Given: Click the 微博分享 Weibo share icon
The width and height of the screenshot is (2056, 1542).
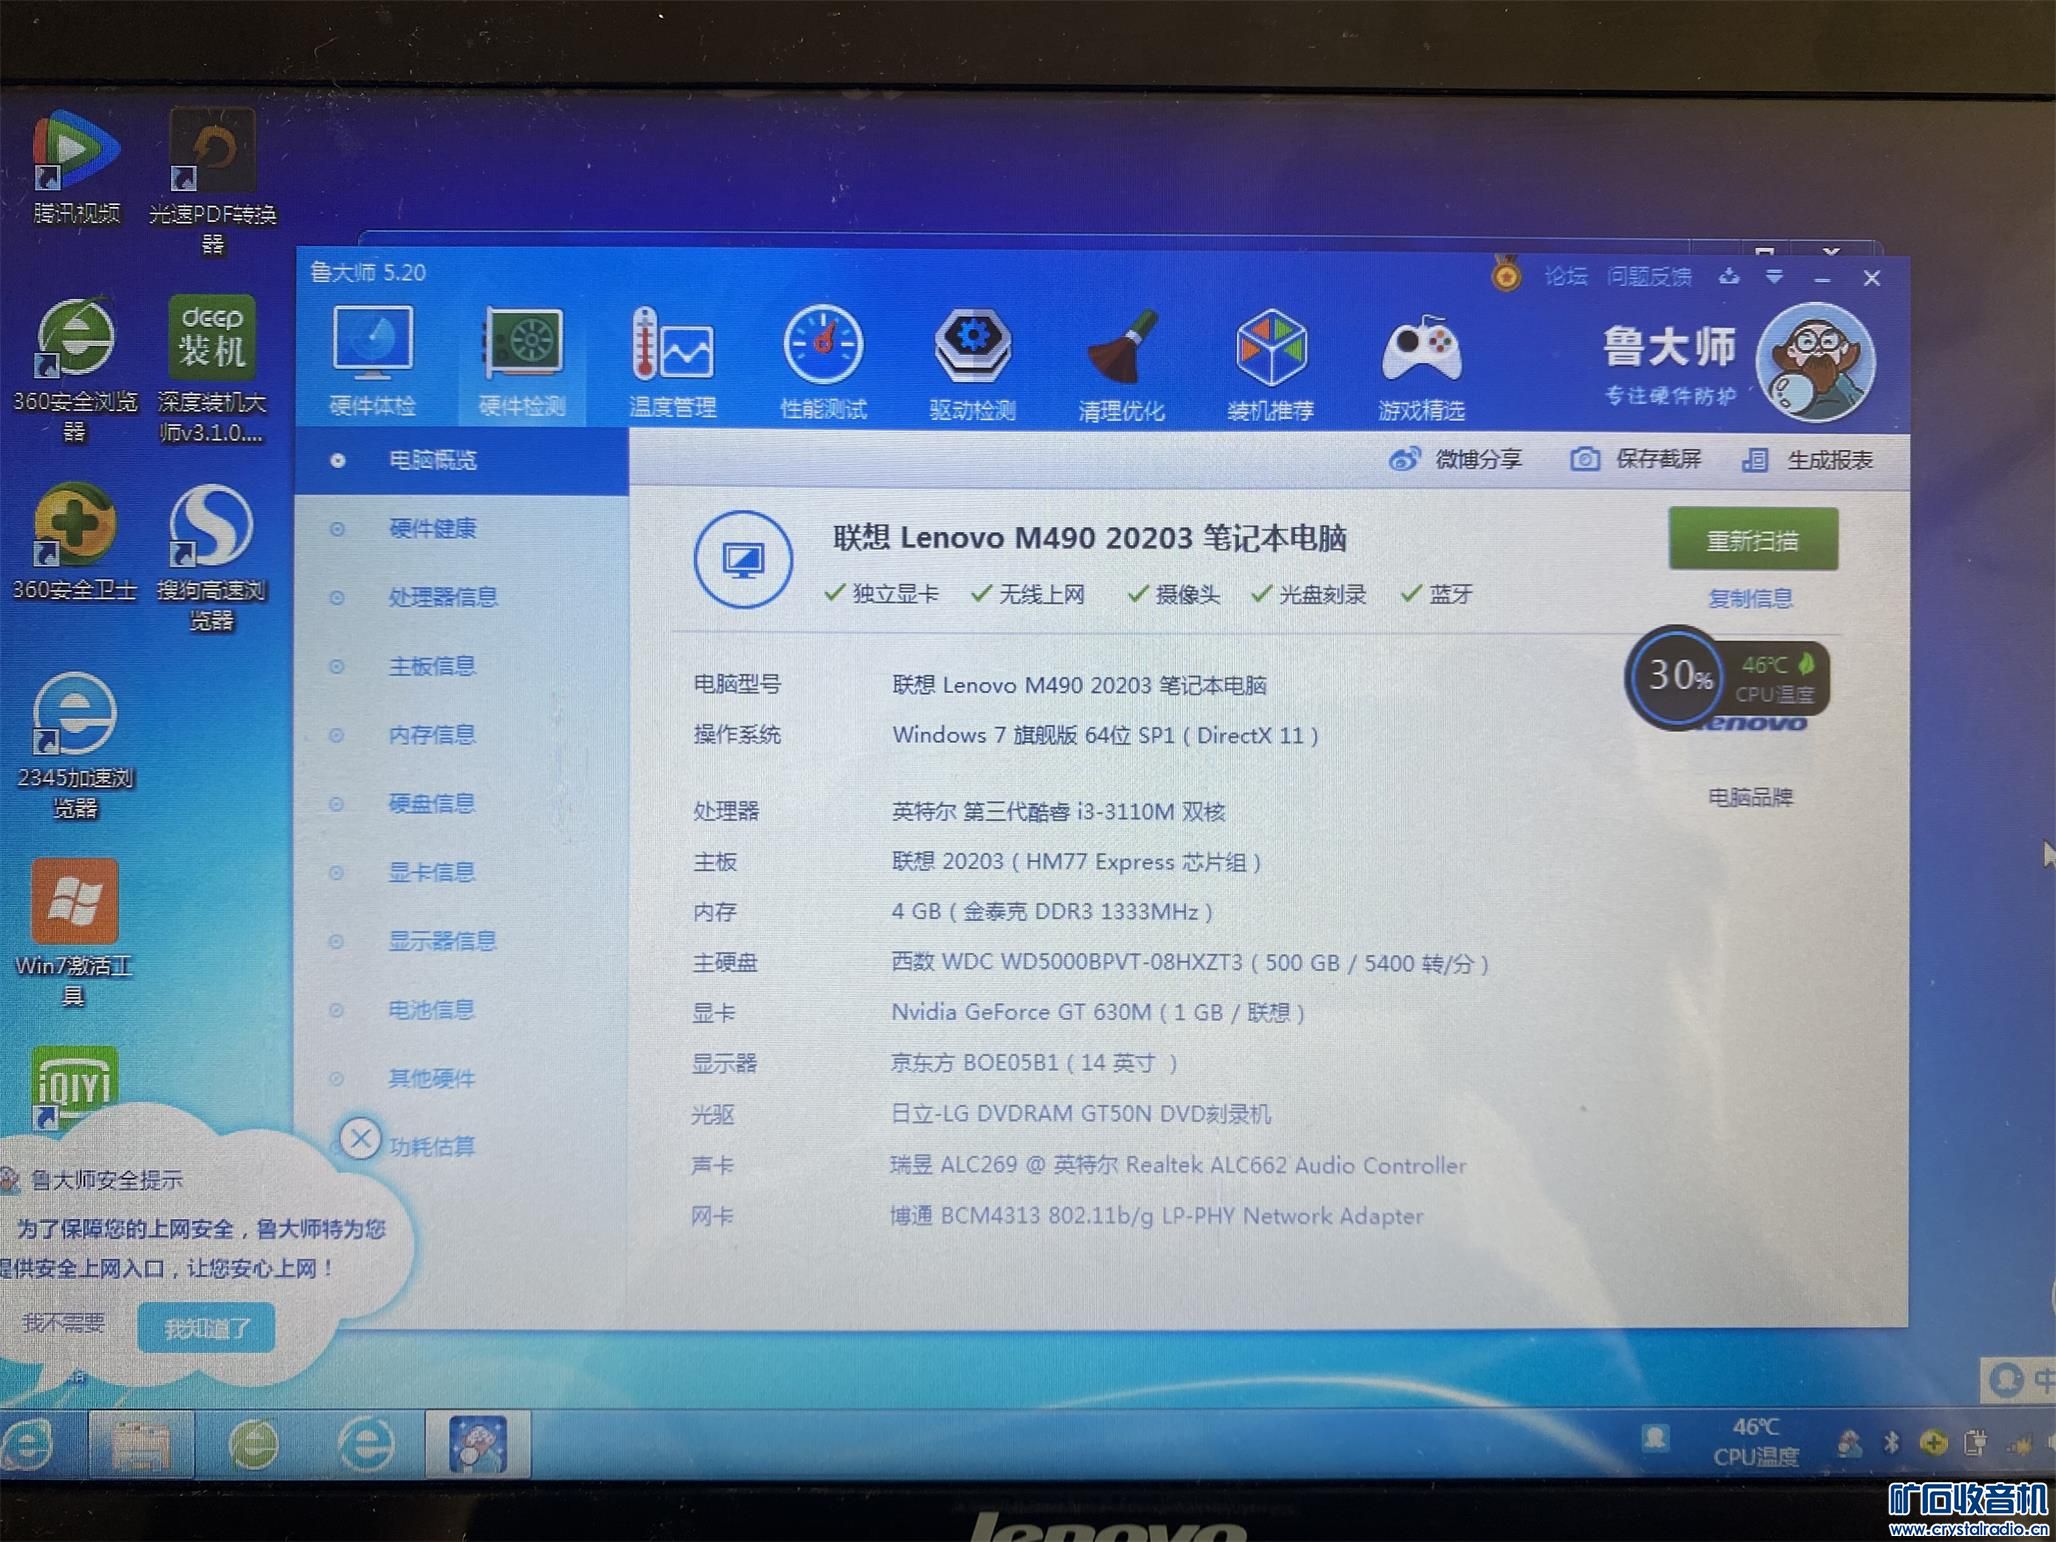Looking at the screenshot, I should tap(1405, 459).
